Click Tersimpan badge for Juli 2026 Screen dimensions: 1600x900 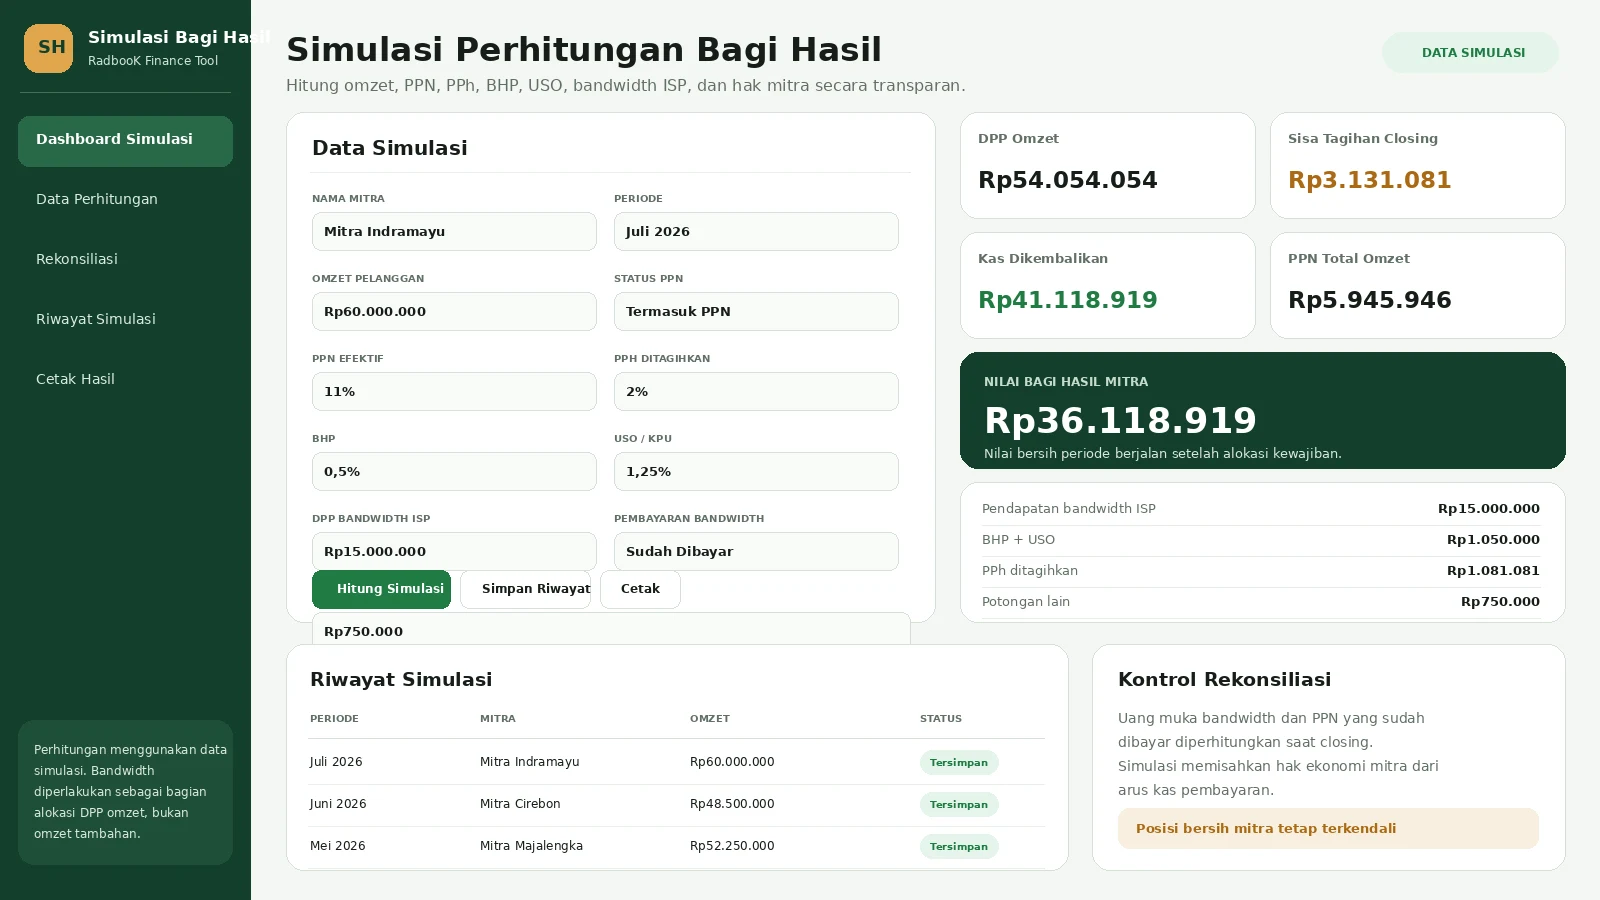pyautogui.click(x=959, y=762)
